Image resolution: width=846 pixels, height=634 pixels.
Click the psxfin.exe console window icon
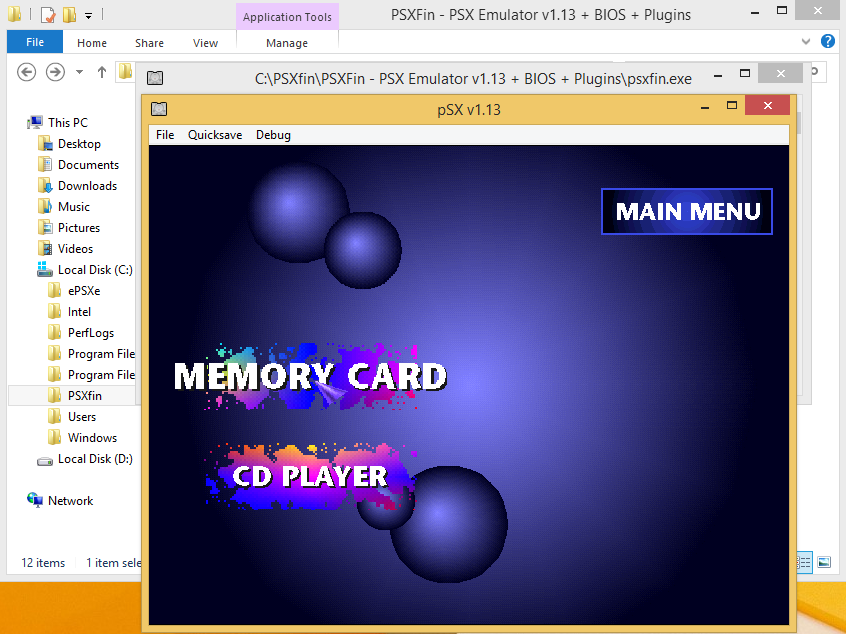click(x=155, y=78)
